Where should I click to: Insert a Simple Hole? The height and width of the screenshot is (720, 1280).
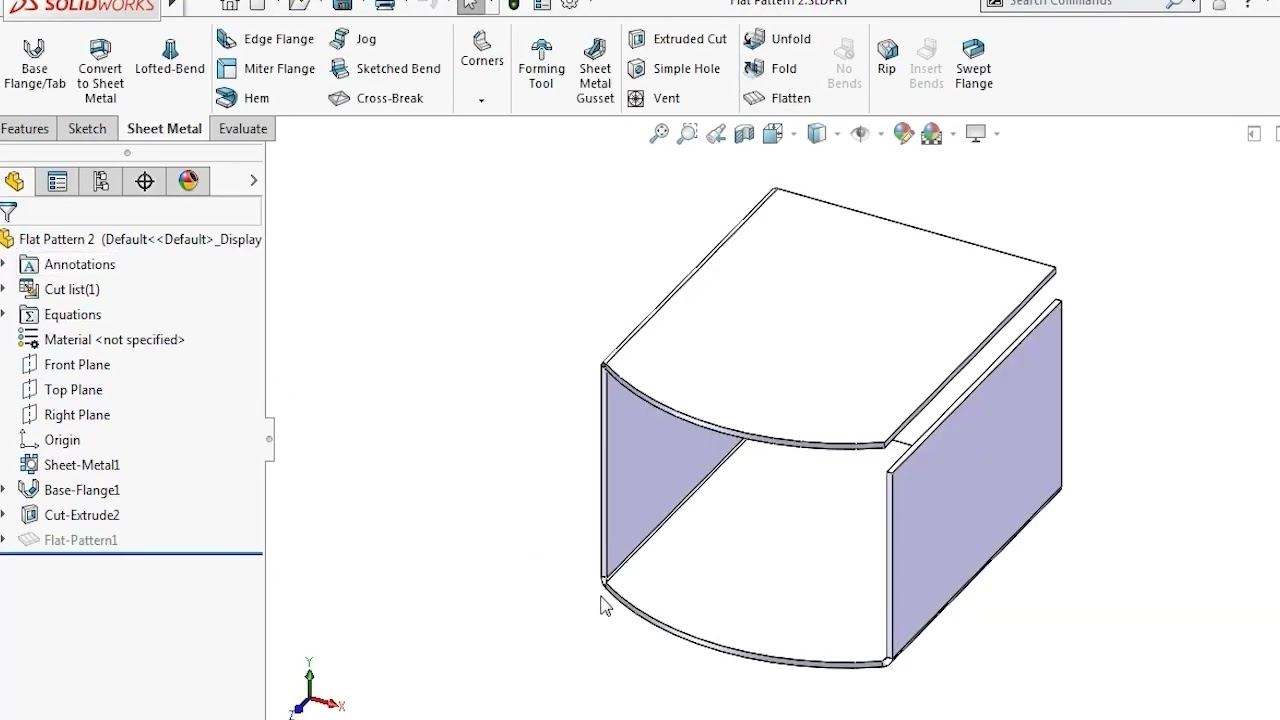tap(673, 69)
